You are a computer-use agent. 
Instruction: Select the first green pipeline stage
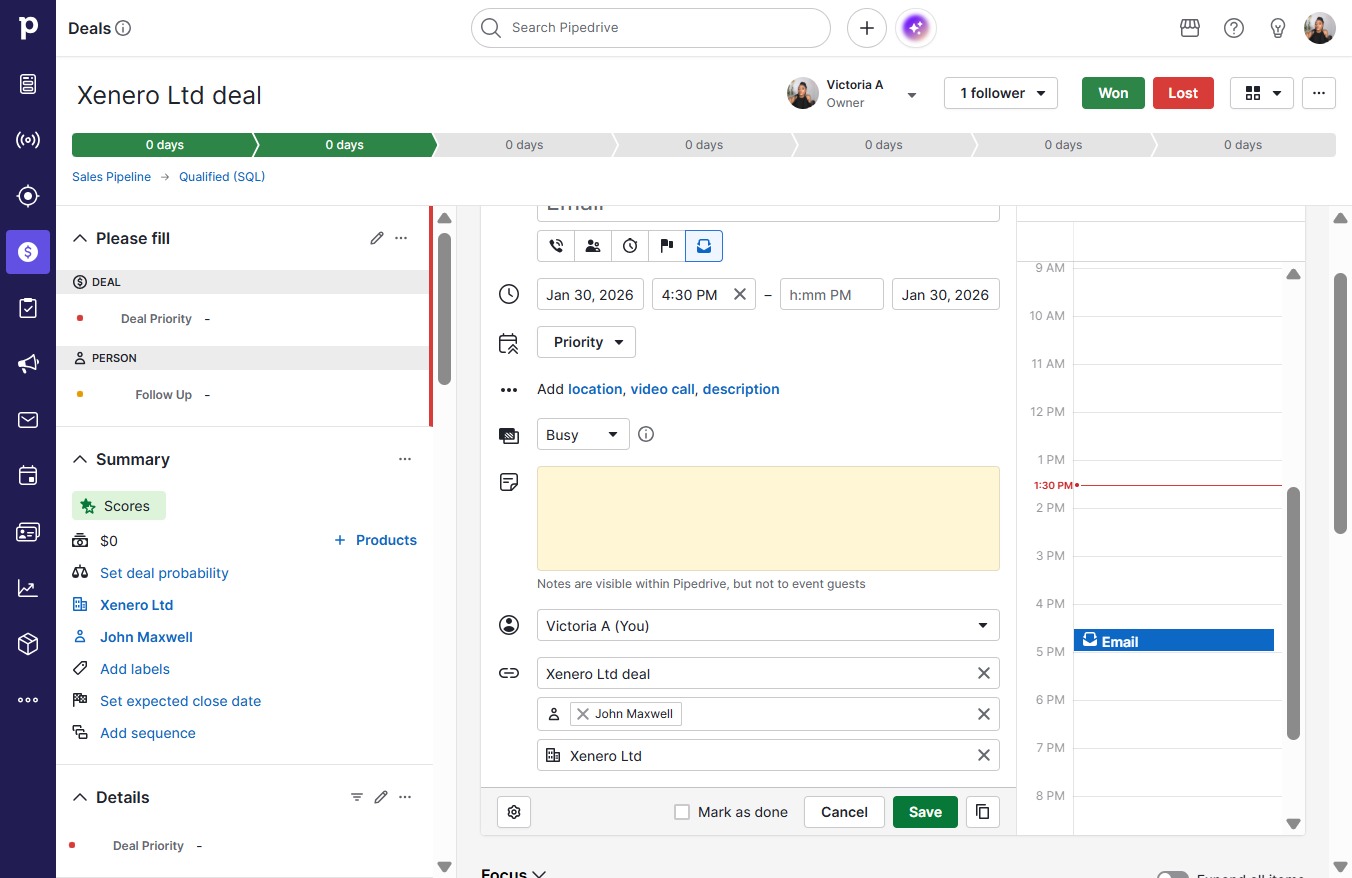click(163, 145)
